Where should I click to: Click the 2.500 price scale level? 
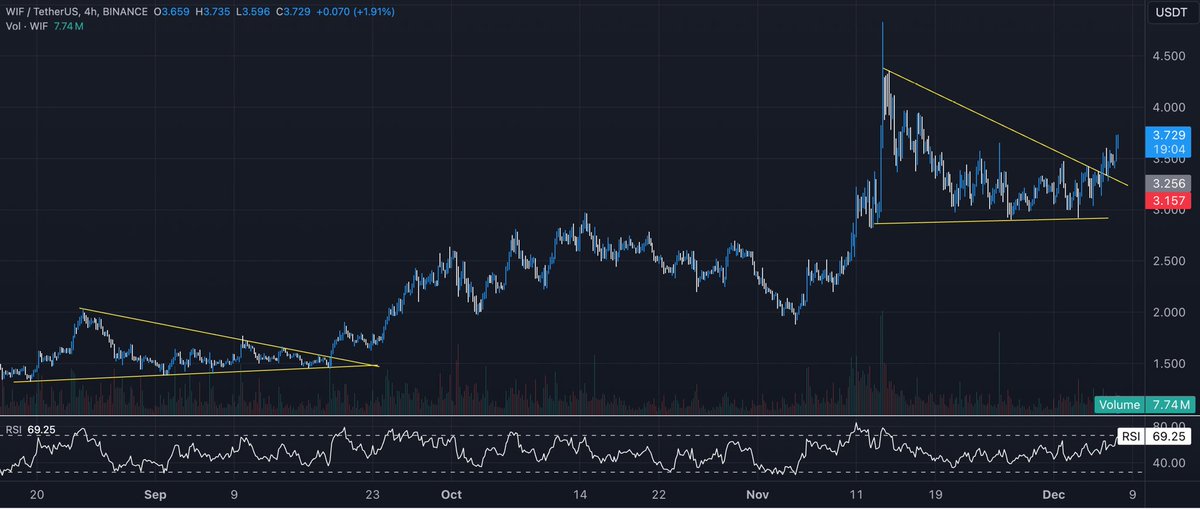(x=1169, y=261)
